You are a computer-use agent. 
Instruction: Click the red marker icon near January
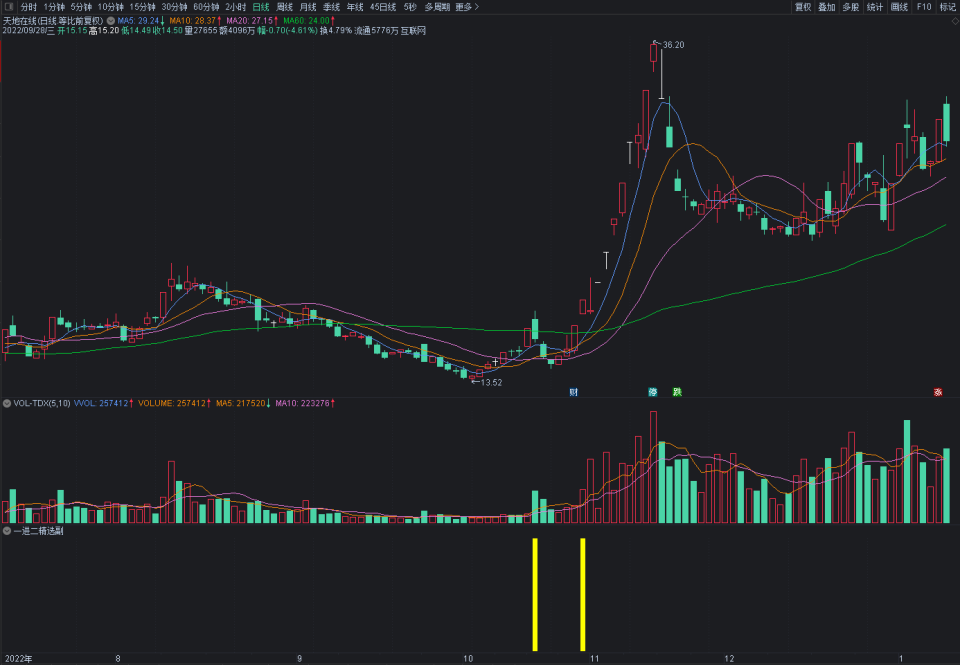pyautogui.click(x=938, y=392)
